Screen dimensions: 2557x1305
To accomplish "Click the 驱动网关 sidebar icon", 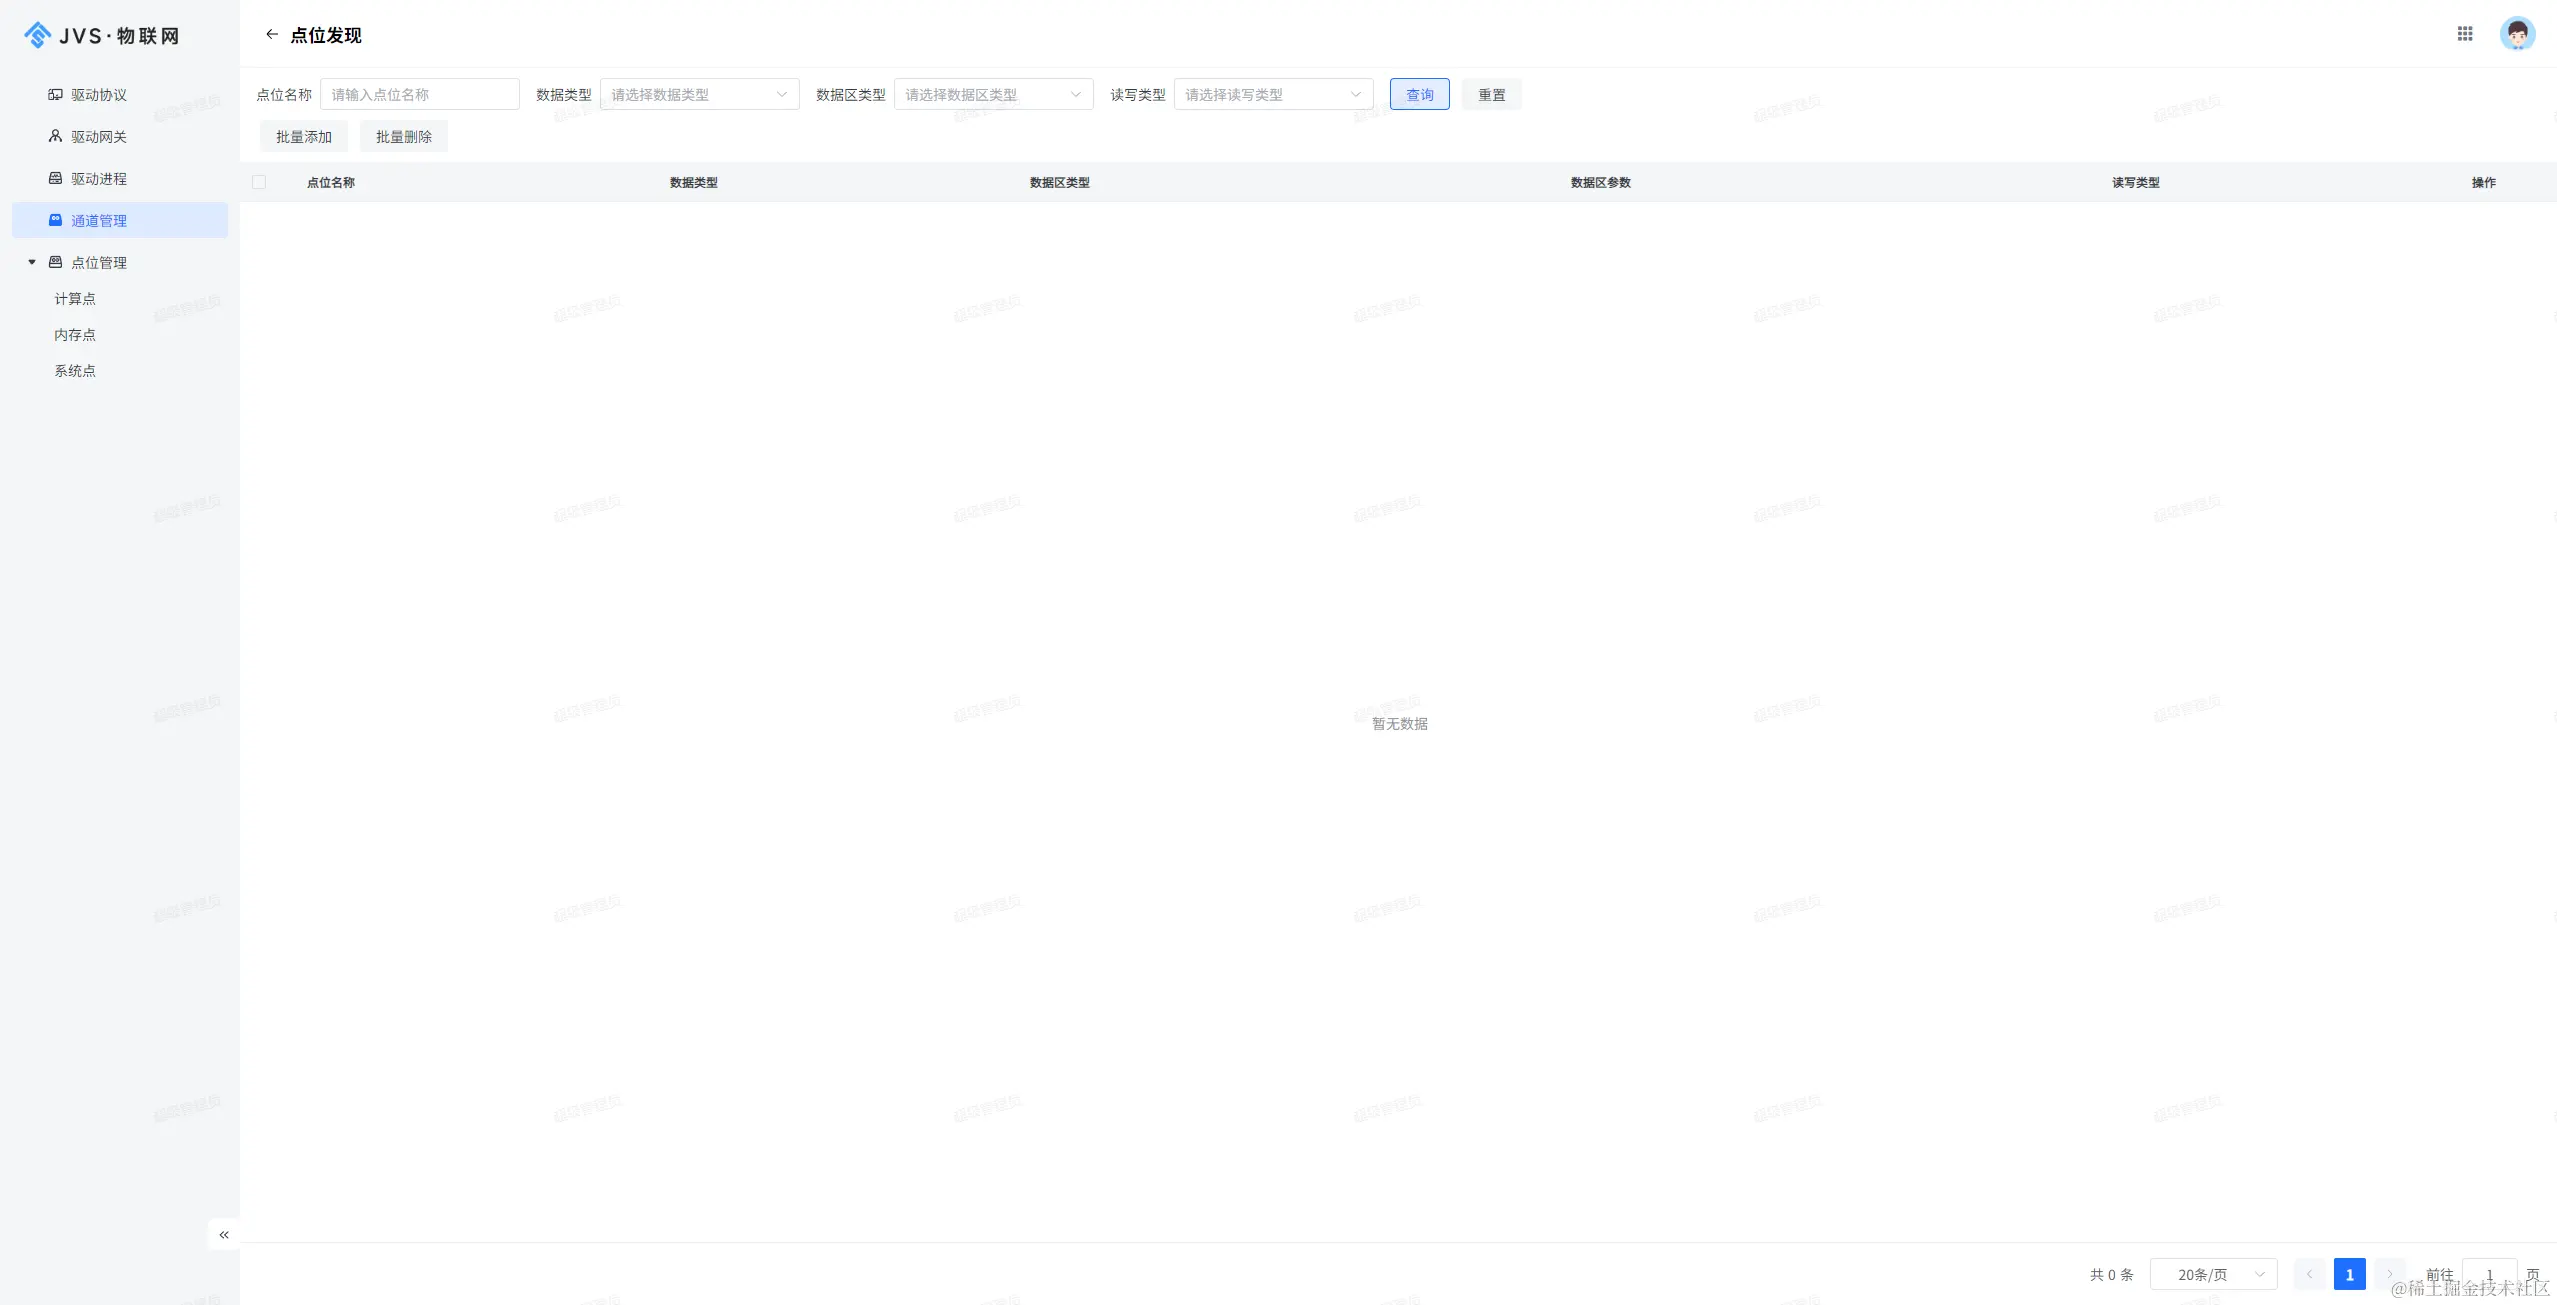I will click(56, 137).
